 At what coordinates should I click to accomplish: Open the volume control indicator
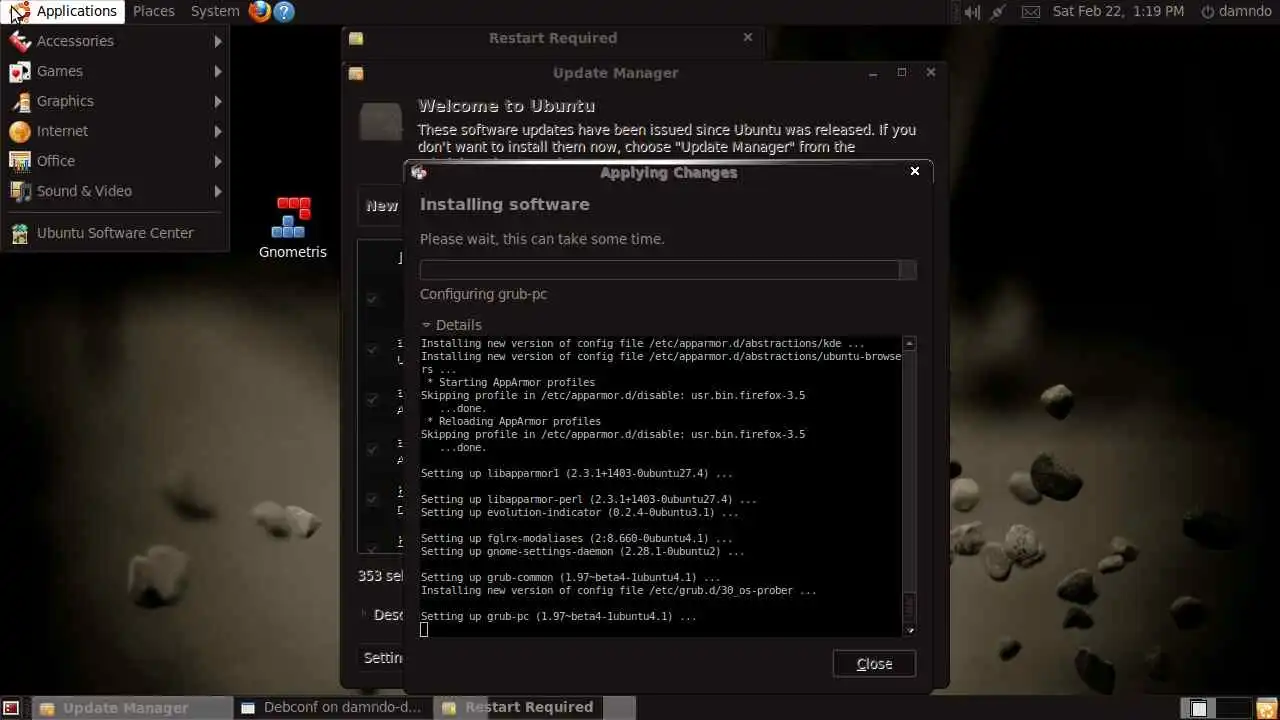(x=970, y=11)
